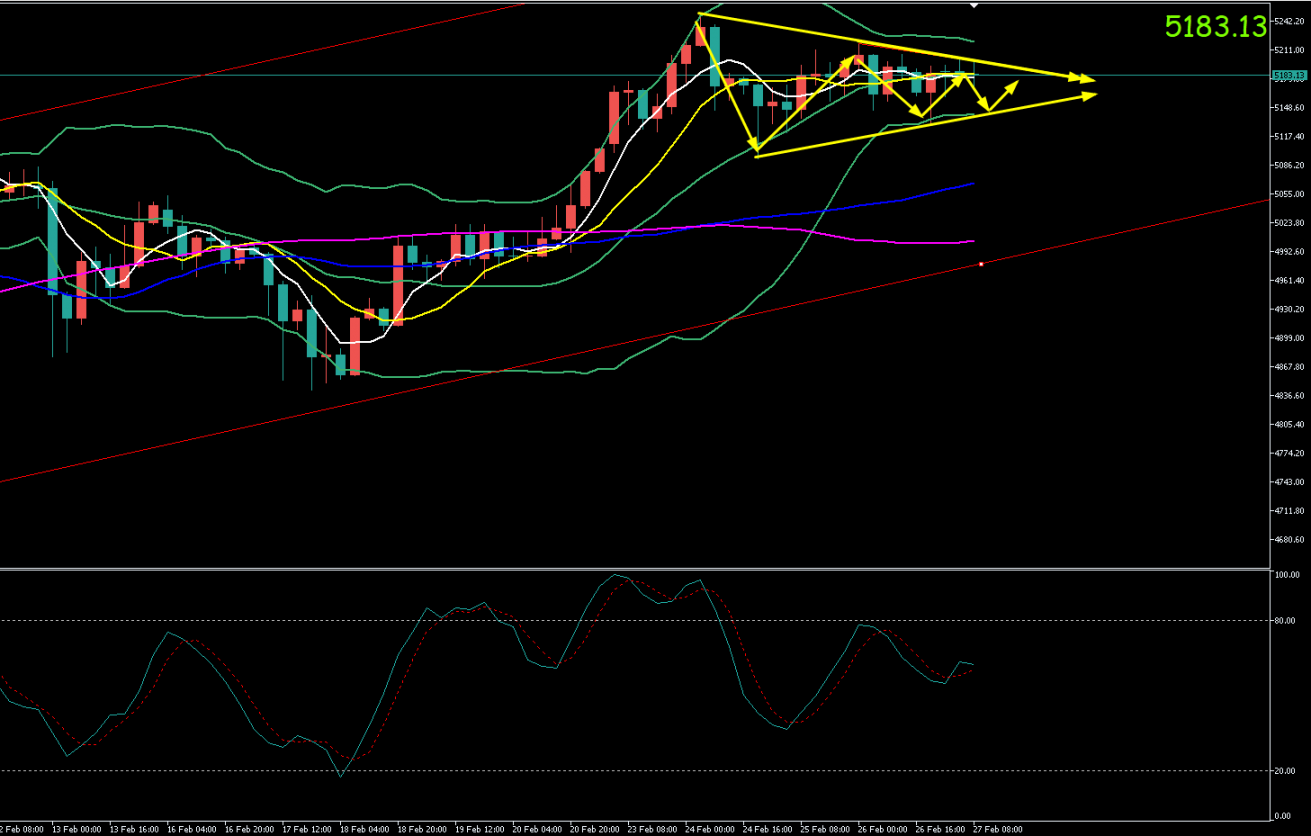The height and width of the screenshot is (836, 1311).
Task: Select the 27 Feb 08:00 time label
Action: coord(996,829)
